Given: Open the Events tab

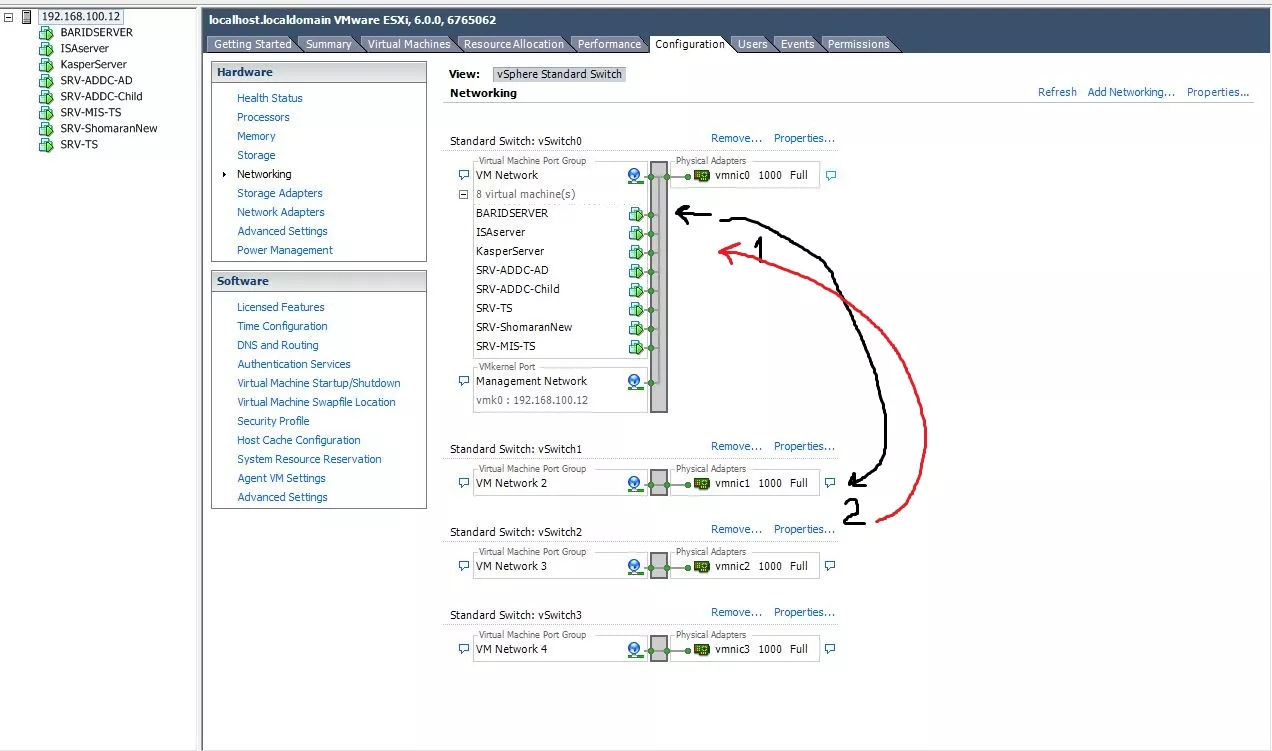Looking at the screenshot, I should tap(797, 44).
